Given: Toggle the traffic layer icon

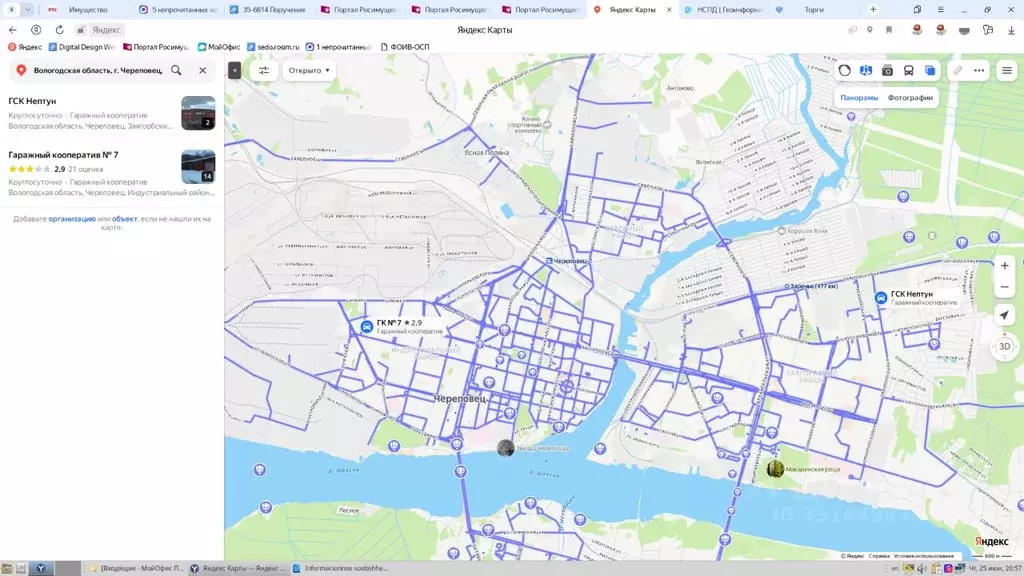Looking at the screenshot, I should [x=844, y=71].
